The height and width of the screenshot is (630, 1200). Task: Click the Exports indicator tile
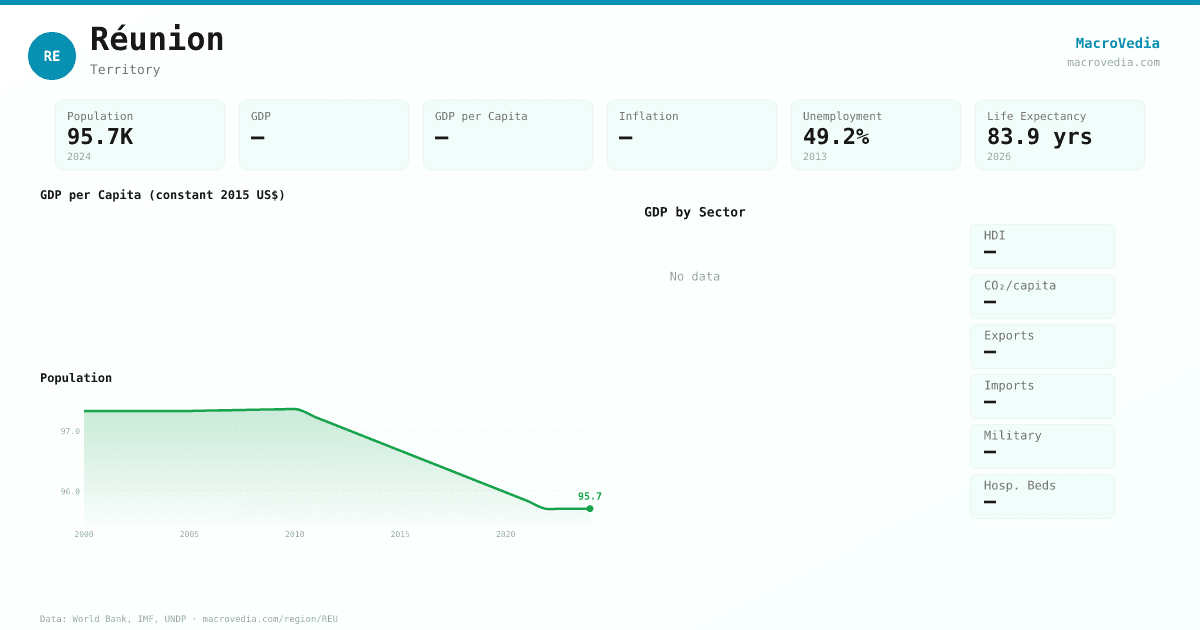[1042, 346]
